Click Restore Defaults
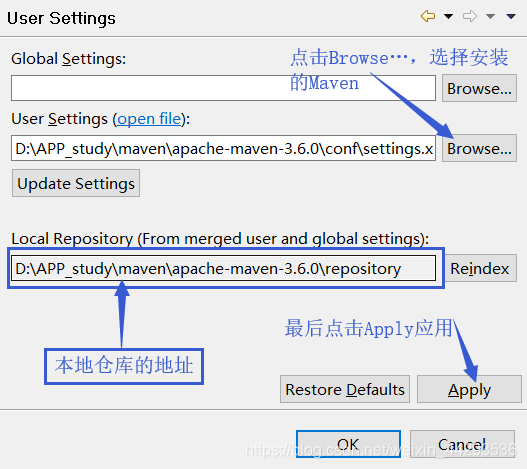 [345, 389]
